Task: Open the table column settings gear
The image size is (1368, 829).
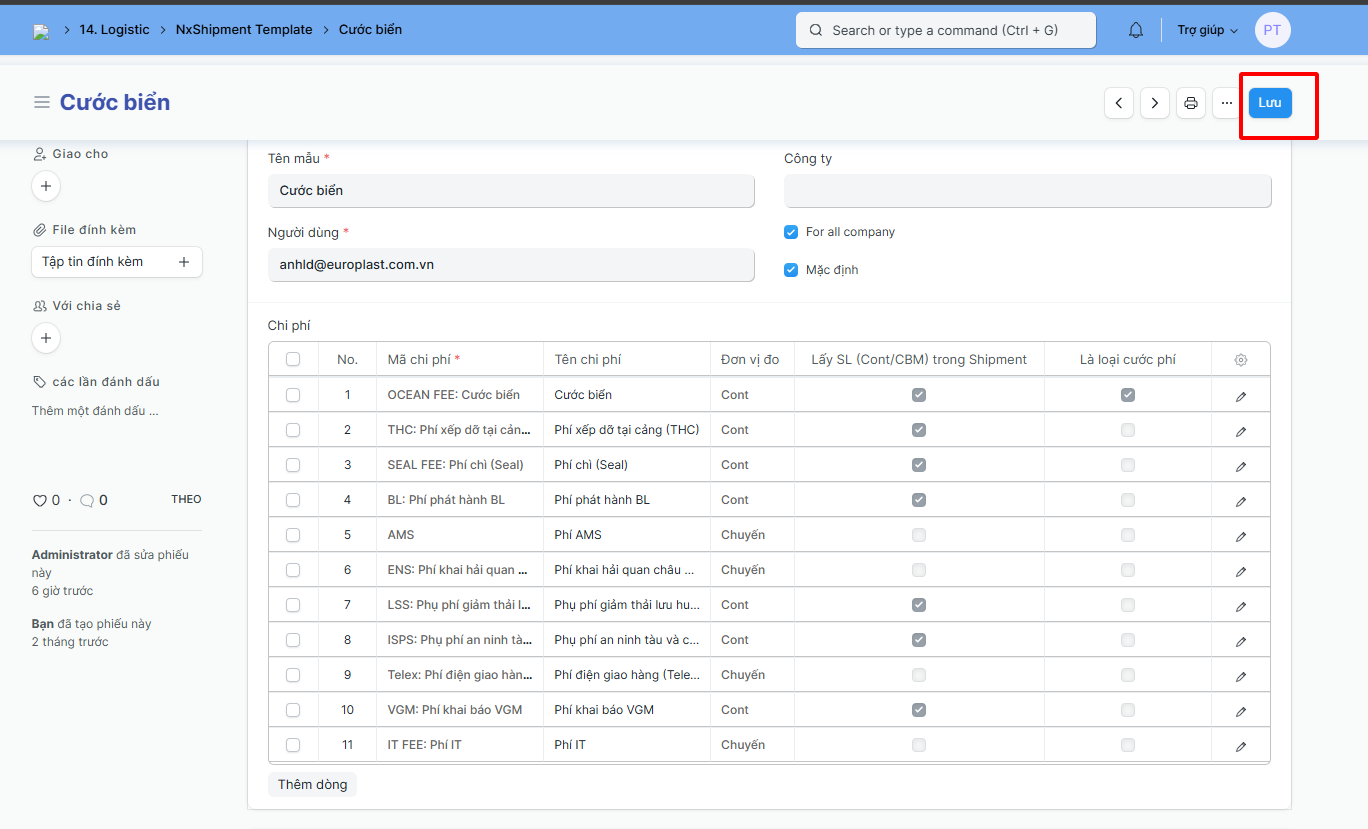Action: (x=1241, y=360)
